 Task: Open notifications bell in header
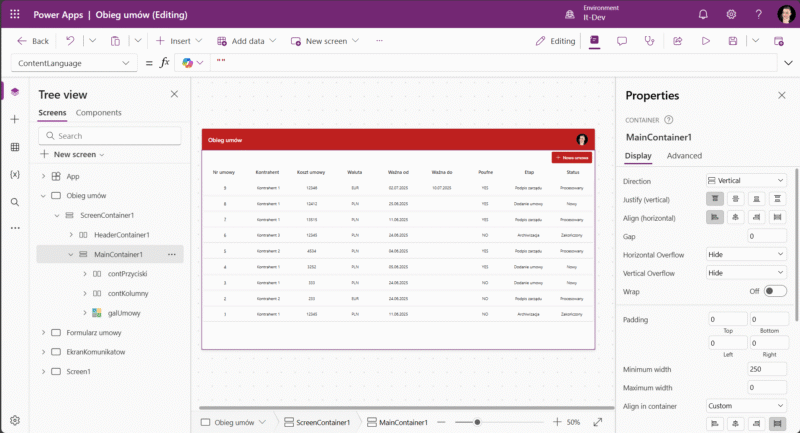(703, 14)
